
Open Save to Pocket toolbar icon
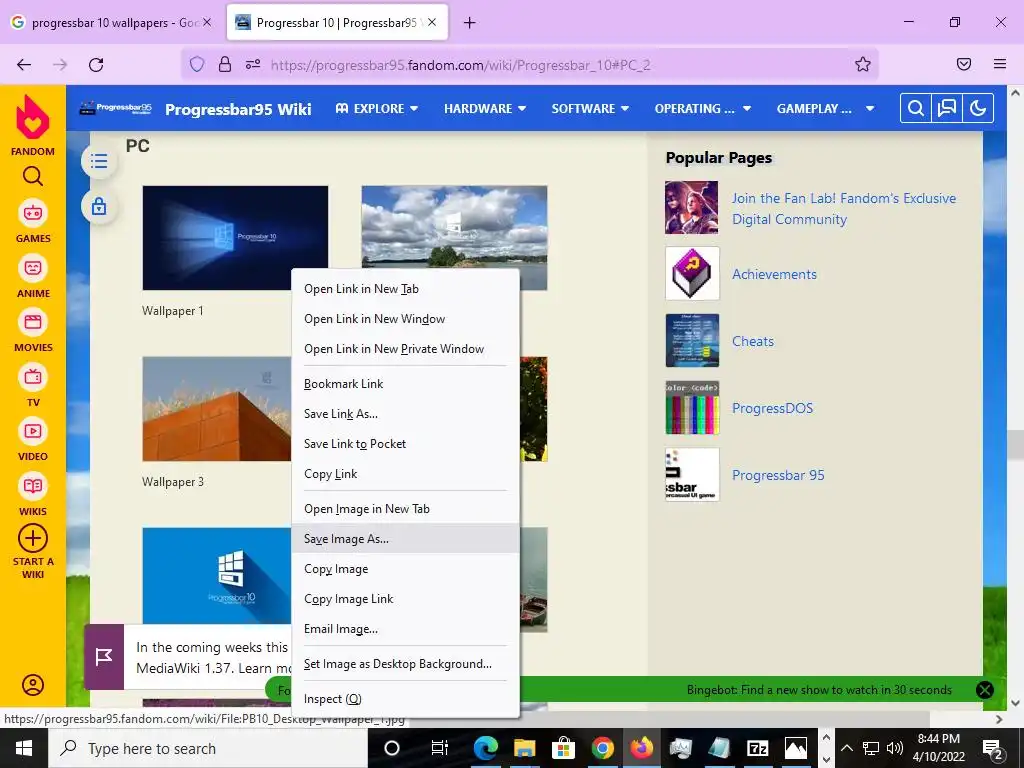964,64
